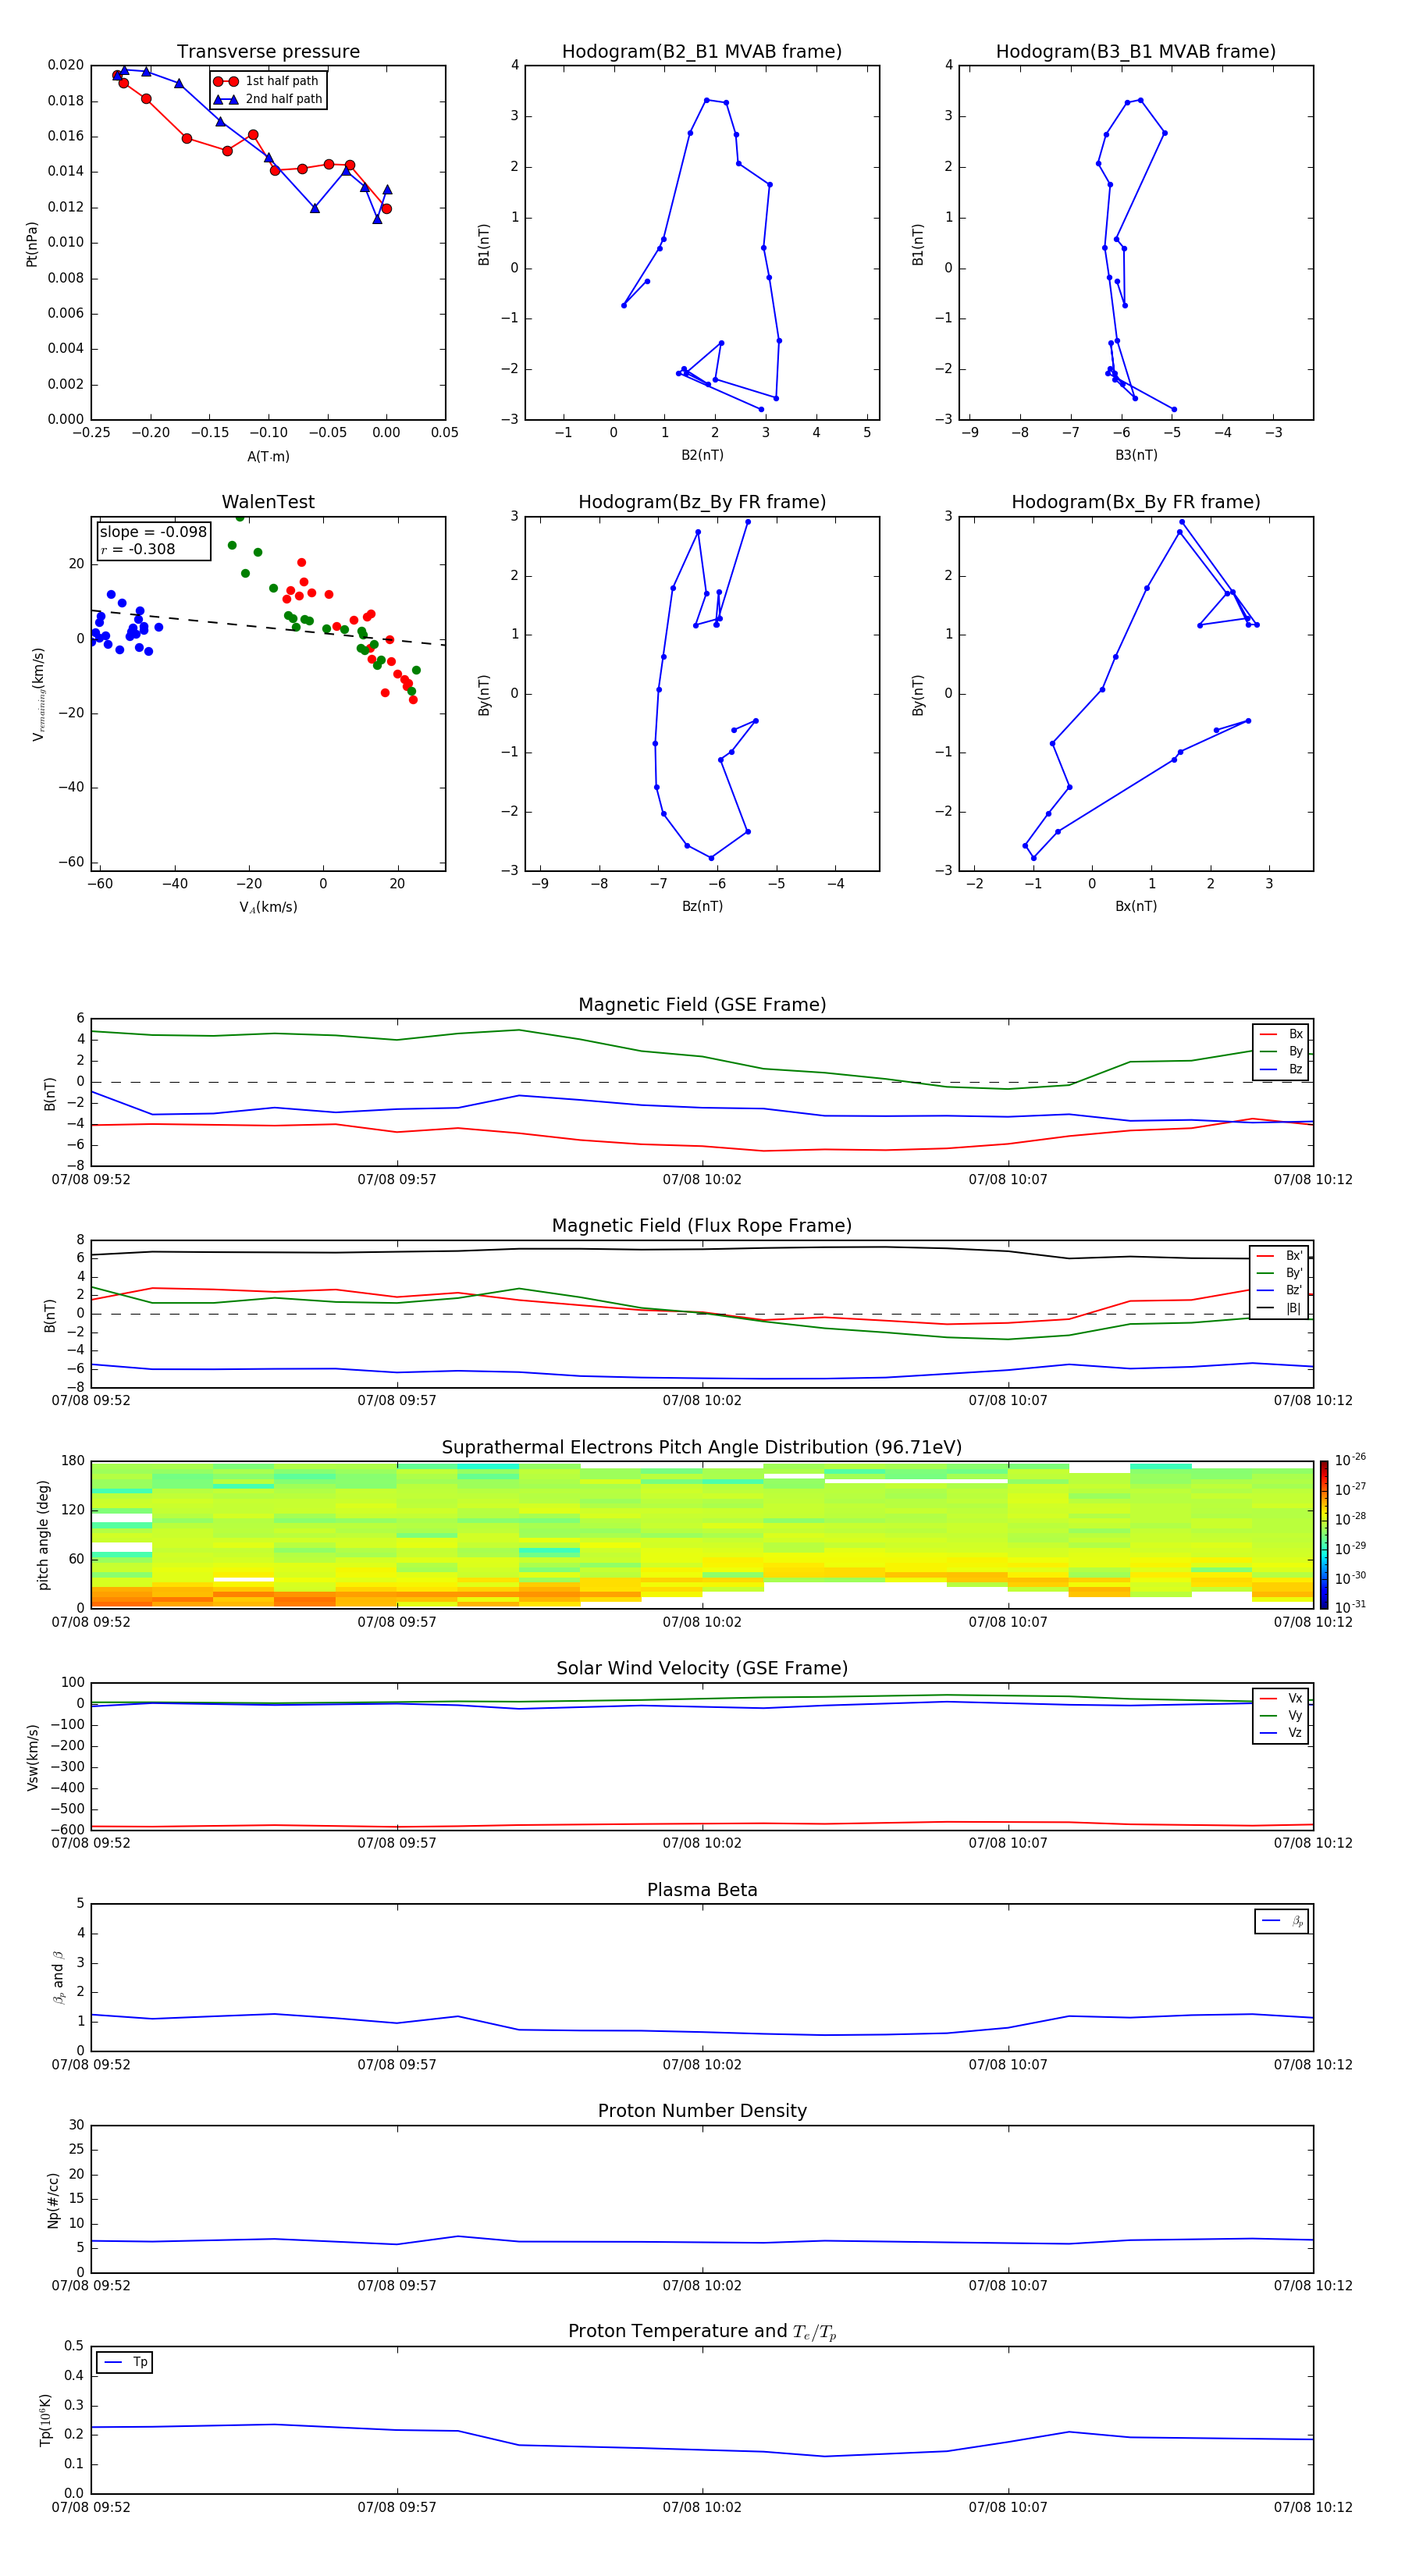Click the 'B3(nT)' x-axis label
Screen dimensions: 1405x2576
1136,455
